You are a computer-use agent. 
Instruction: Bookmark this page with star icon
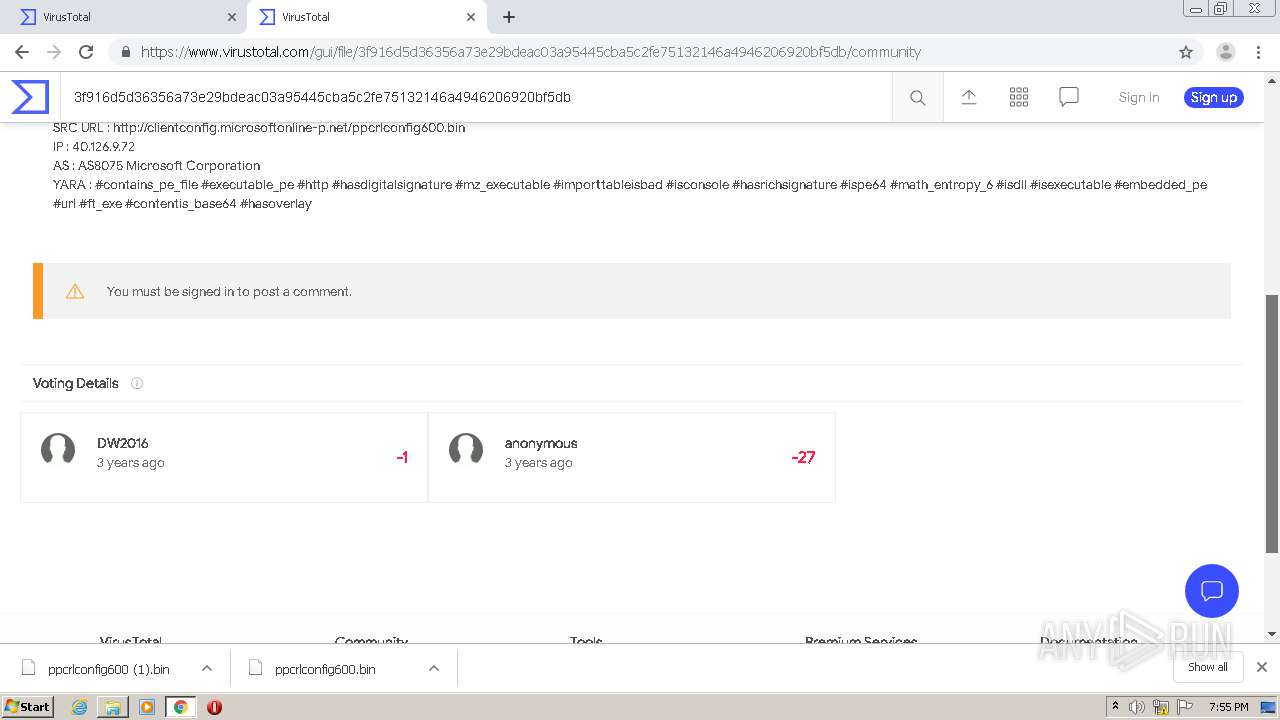[1186, 52]
